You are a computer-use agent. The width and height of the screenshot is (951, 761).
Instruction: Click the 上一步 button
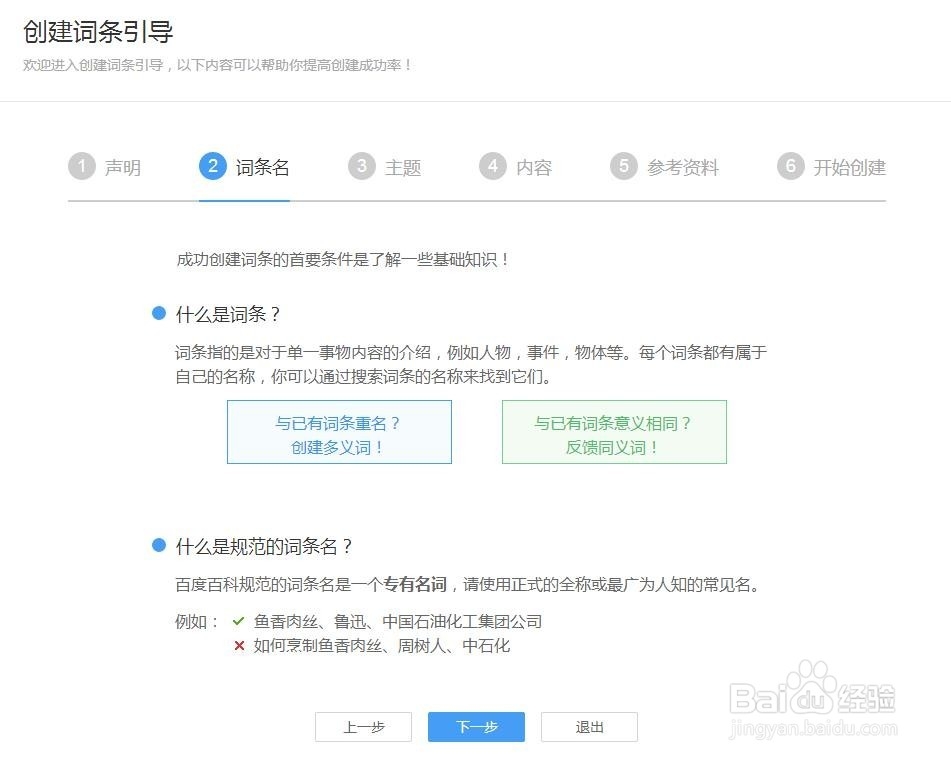[364, 727]
